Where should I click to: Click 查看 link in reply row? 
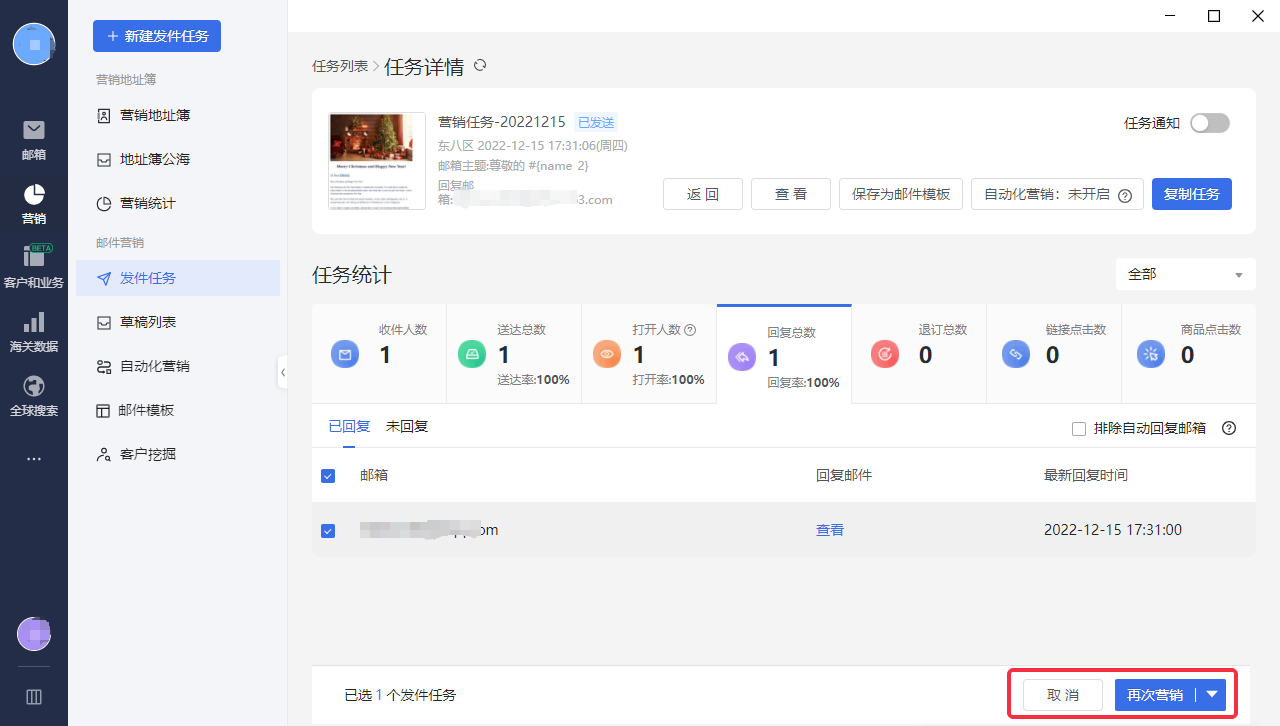click(x=830, y=530)
